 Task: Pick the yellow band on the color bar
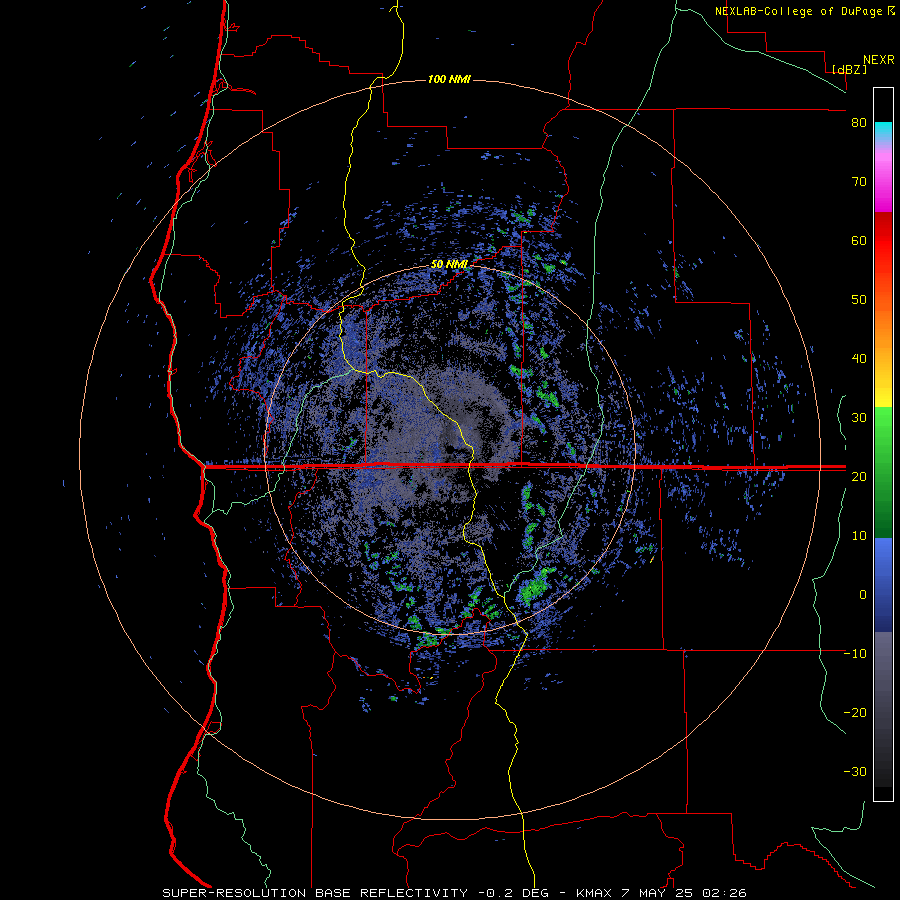coord(883,395)
